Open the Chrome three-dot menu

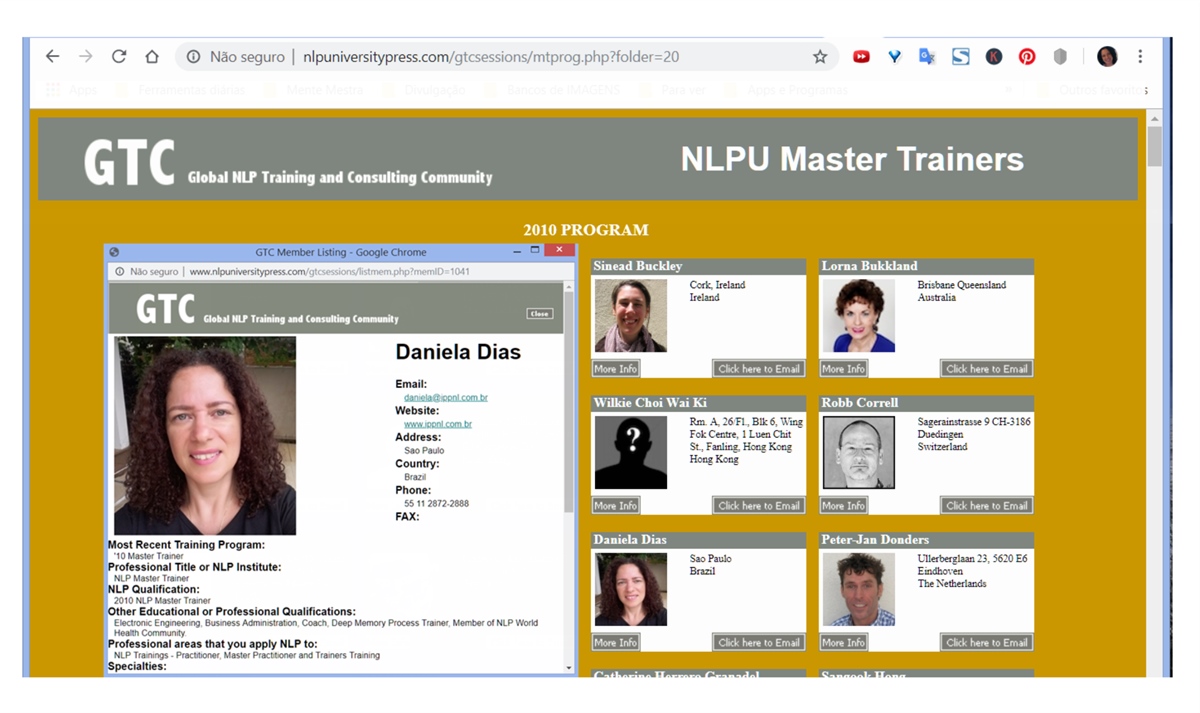(1140, 57)
